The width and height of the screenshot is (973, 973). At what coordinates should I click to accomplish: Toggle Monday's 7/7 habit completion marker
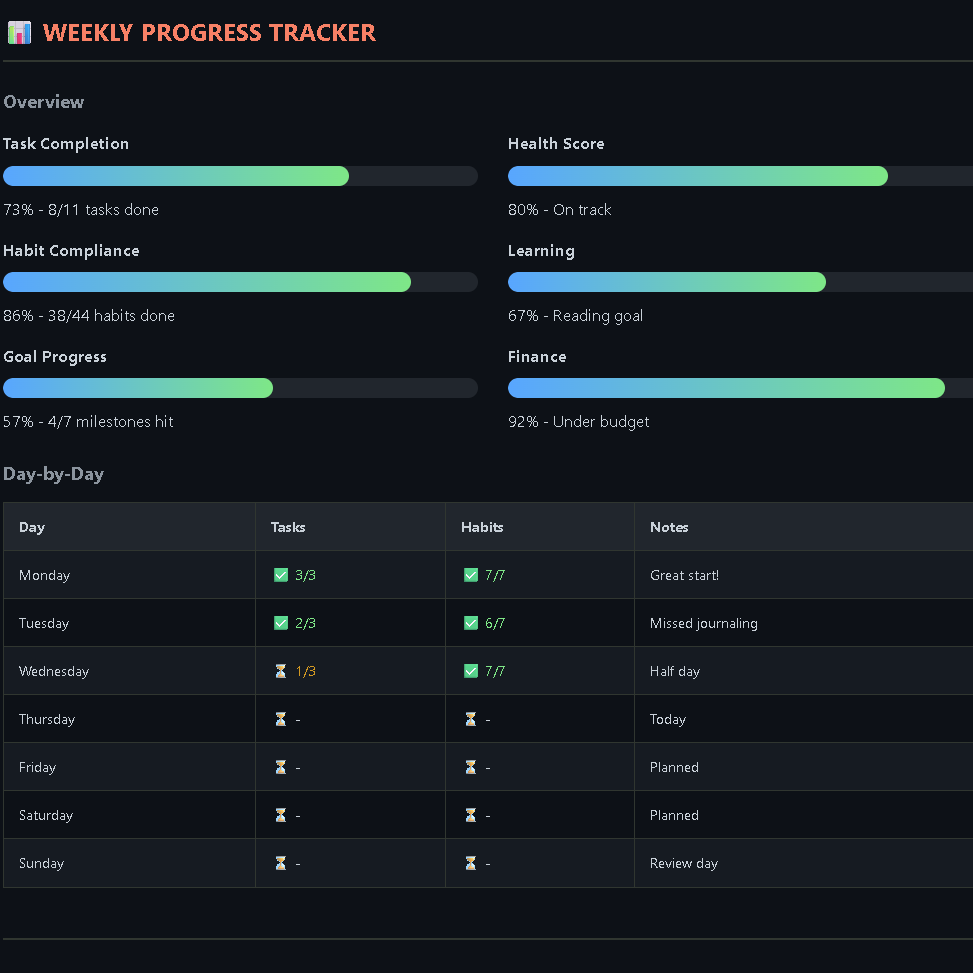[x=470, y=575]
